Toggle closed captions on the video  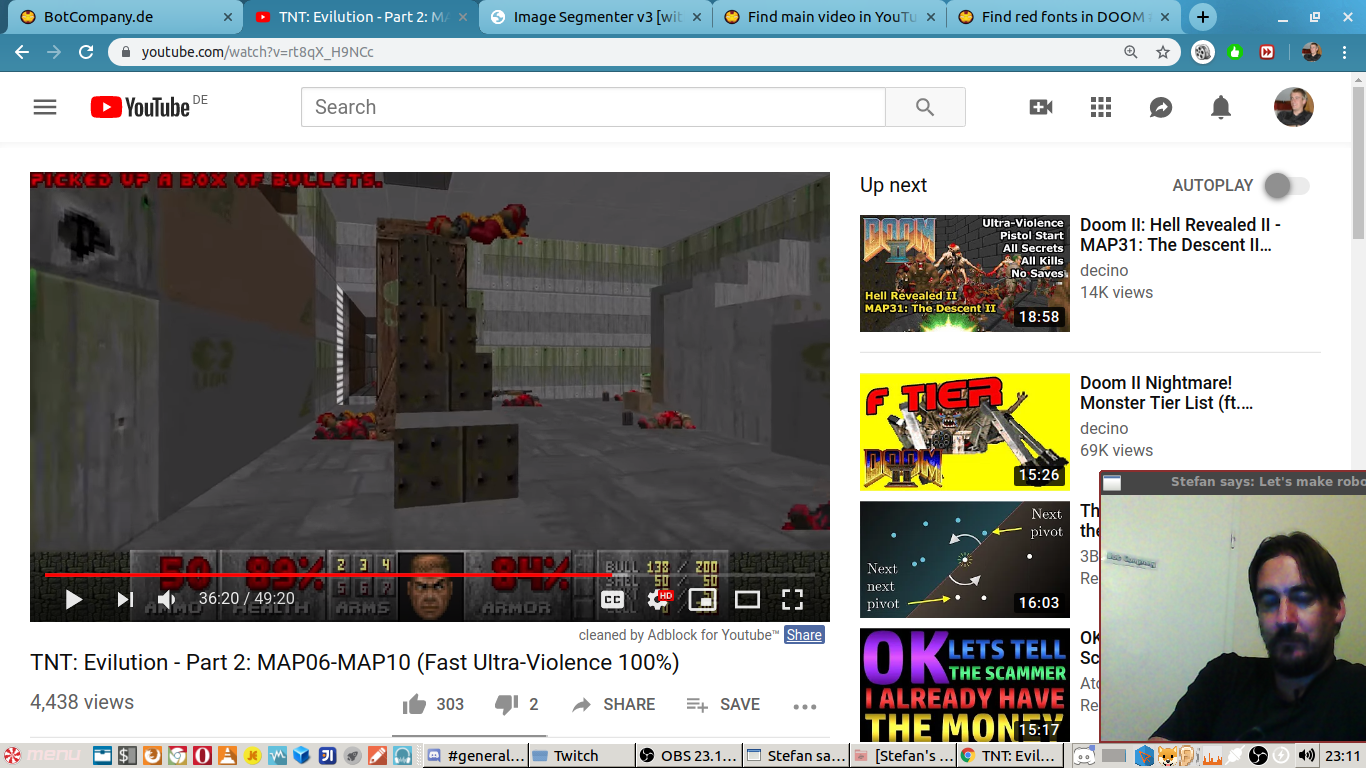[612, 599]
